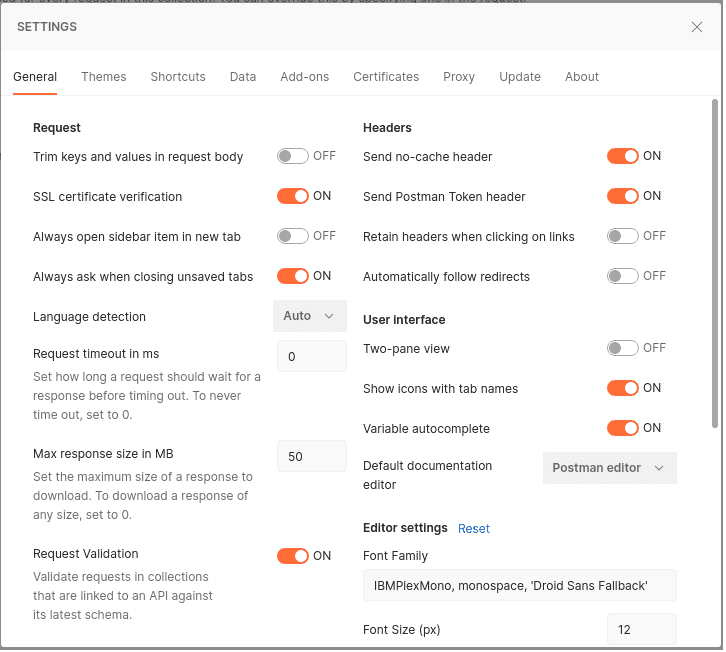Click the Request timeout in ms field
The width and height of the screenshot is (726, 652).
311,356
